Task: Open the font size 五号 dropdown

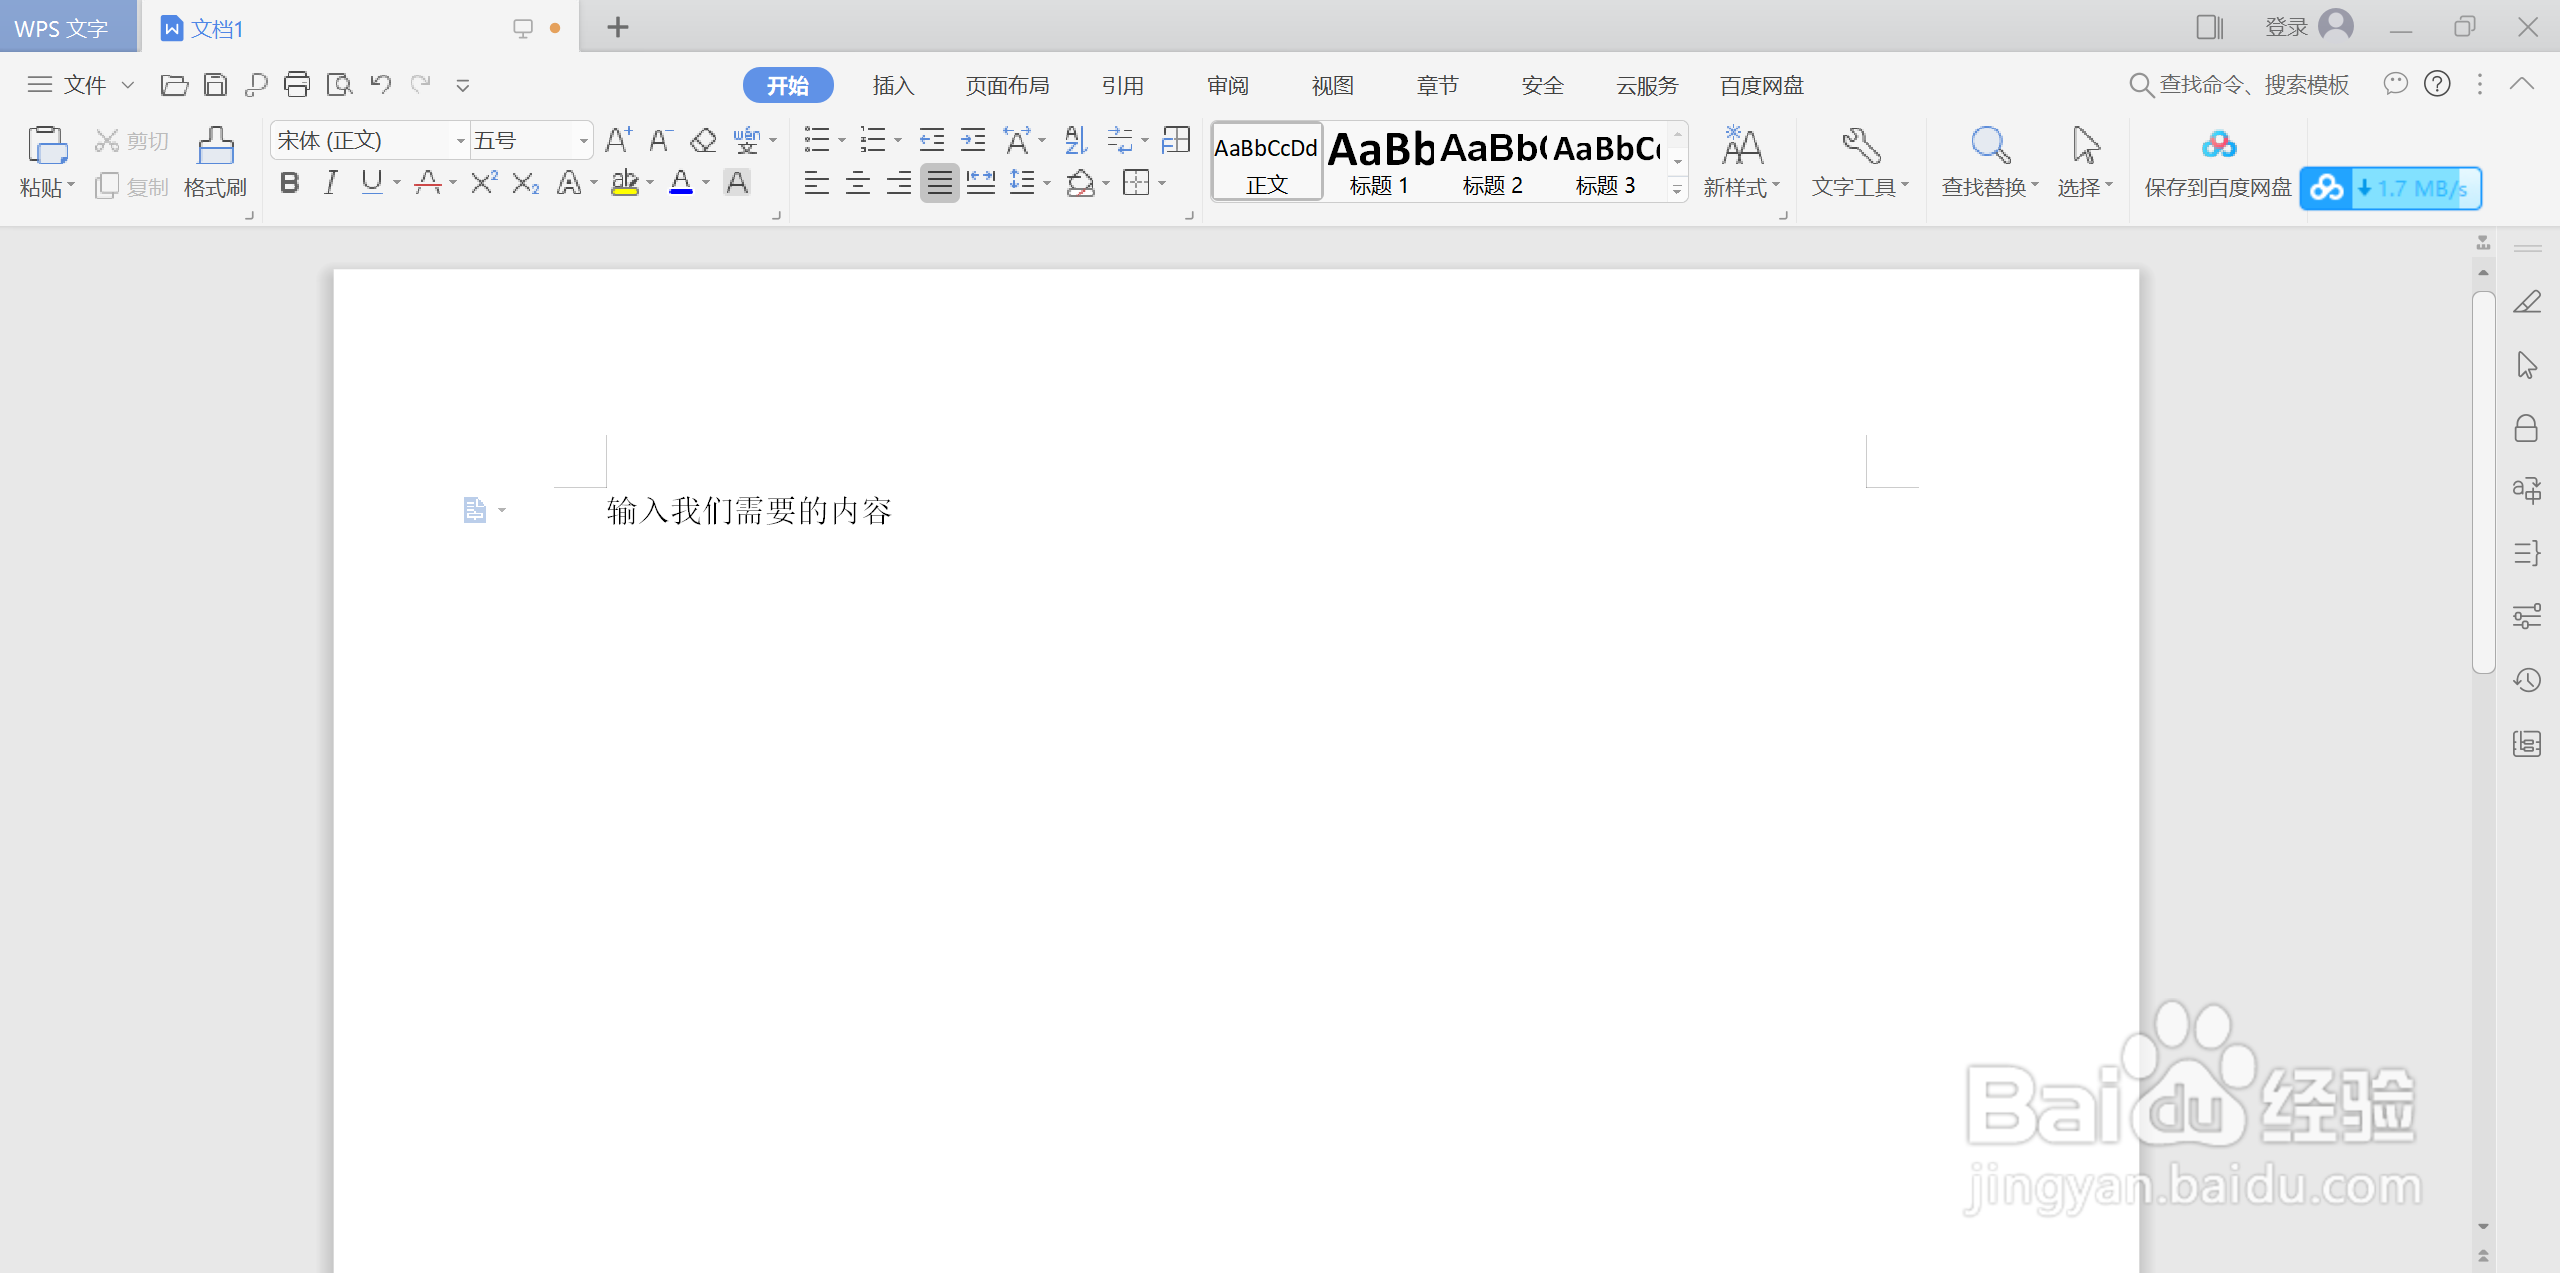Action: (583, 141)
